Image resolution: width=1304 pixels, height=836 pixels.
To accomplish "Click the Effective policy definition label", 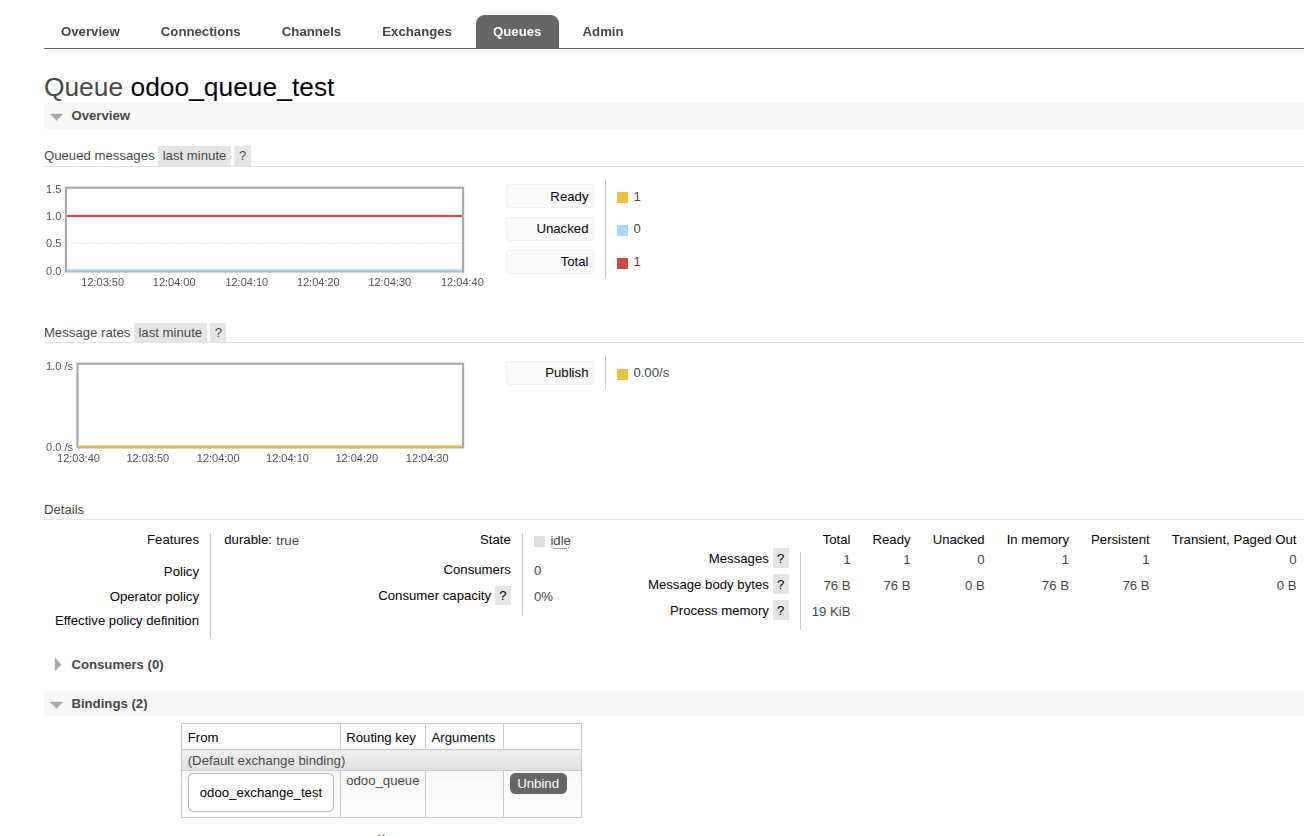I will [127, 621].
